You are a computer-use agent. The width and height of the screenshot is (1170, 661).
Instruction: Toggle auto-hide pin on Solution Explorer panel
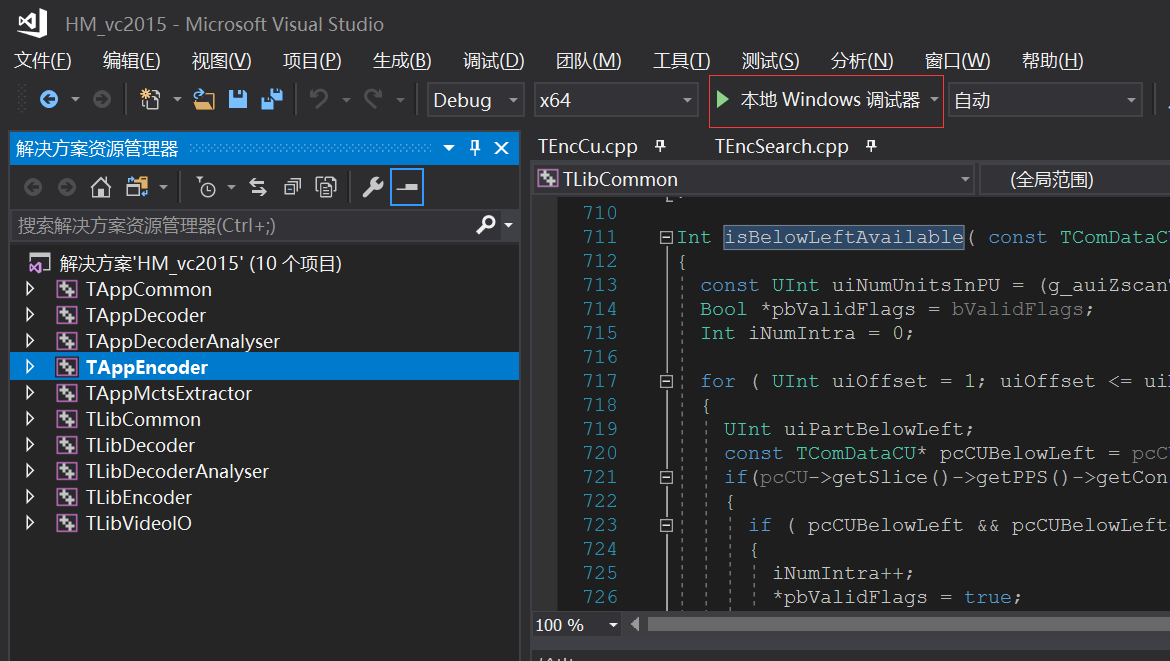coord(475,148)
